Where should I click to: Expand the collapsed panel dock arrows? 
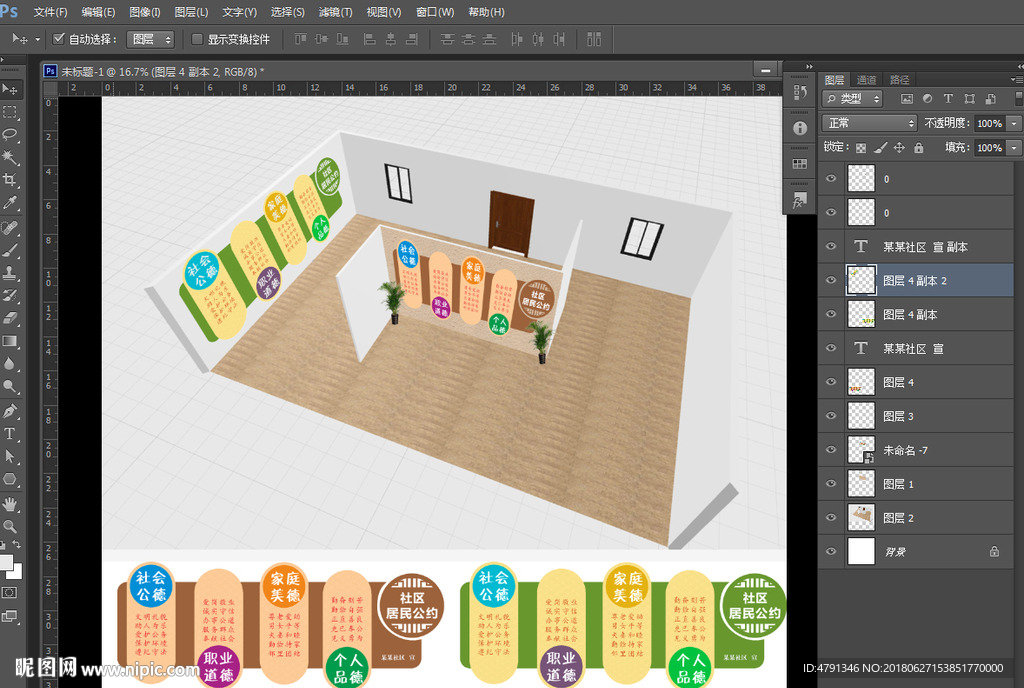coord(809,66)
